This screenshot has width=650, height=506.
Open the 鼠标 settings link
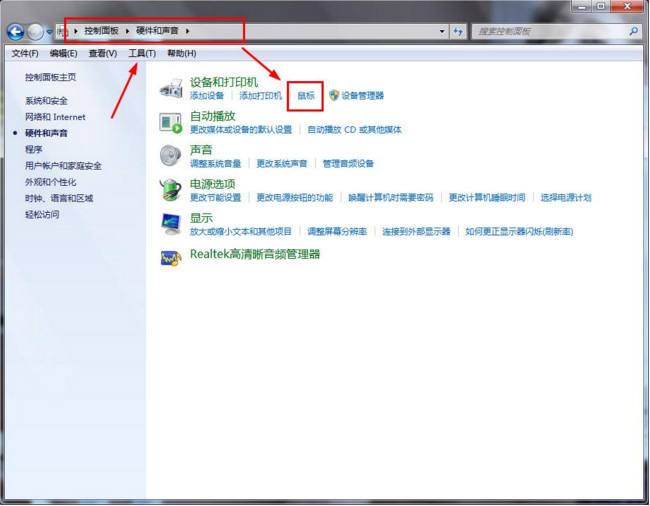coord(306,96)
